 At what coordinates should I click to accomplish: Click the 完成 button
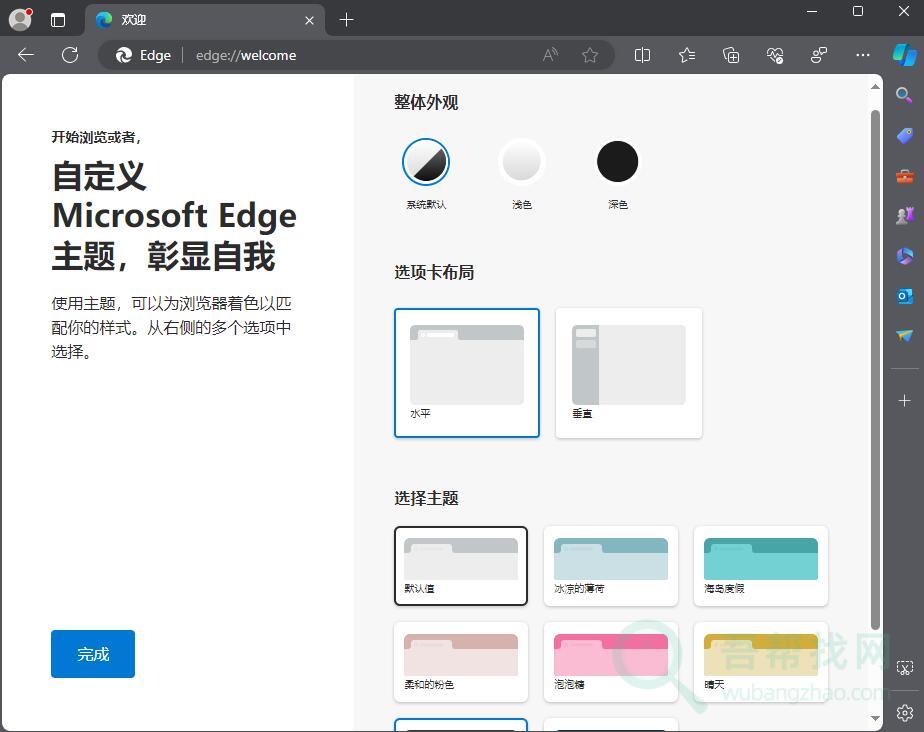click(x=93, y=654)
